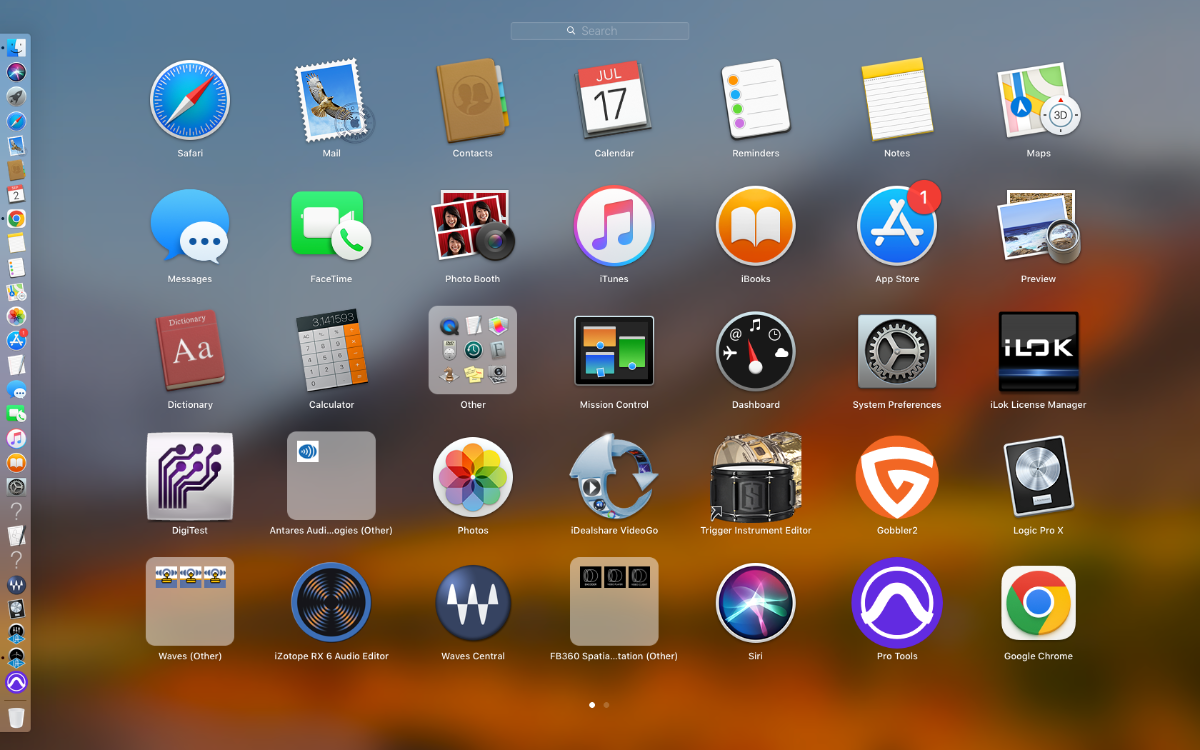Launch Waves Central application

coord(473,603)
